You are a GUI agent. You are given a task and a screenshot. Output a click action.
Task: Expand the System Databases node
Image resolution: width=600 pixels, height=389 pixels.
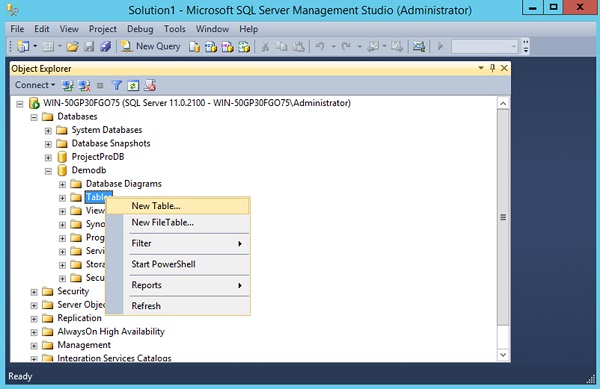(48, 131)
